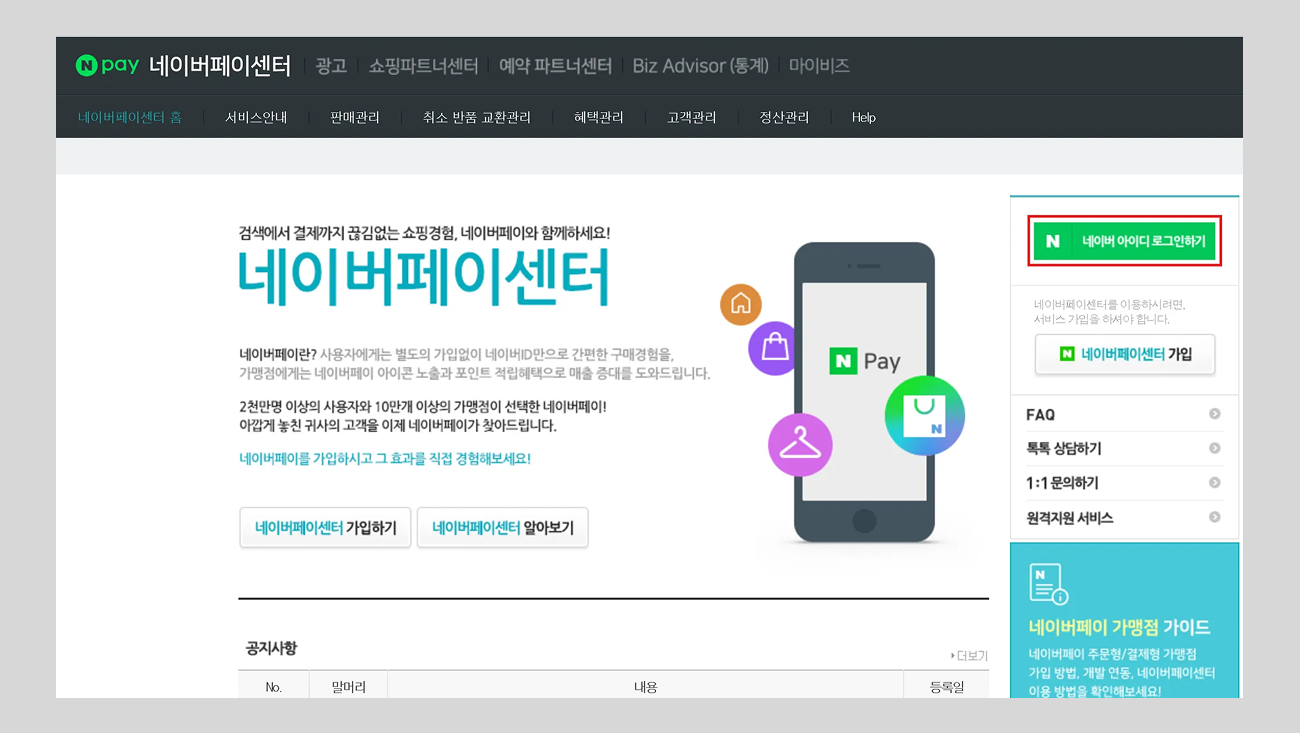Click the 공지사항 heading
The image size is (1300, 733).
(271, 648)
